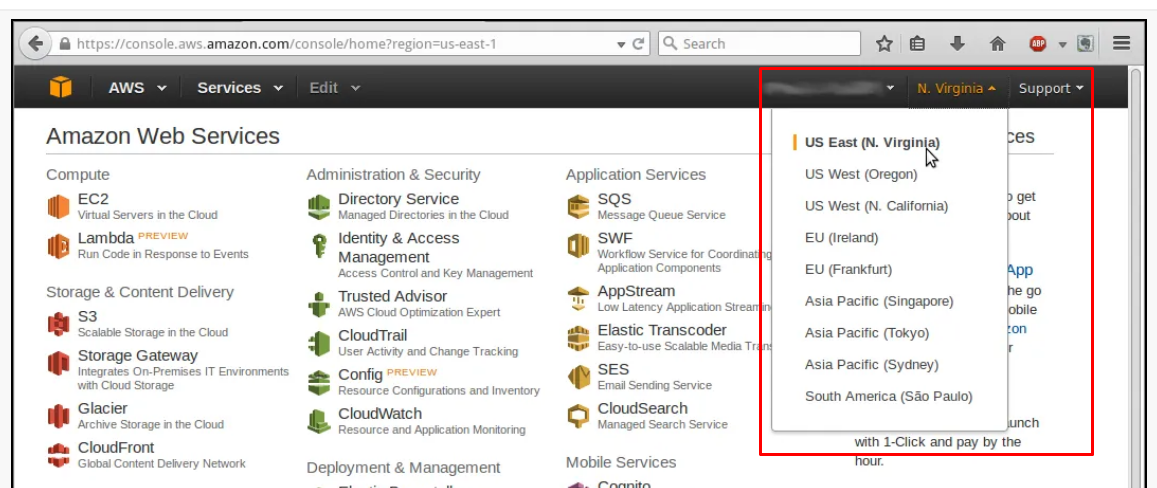This screenshot has width=1157, height=488.
Task: Open the browser hamburger menu
Action: pos(1122,44)
